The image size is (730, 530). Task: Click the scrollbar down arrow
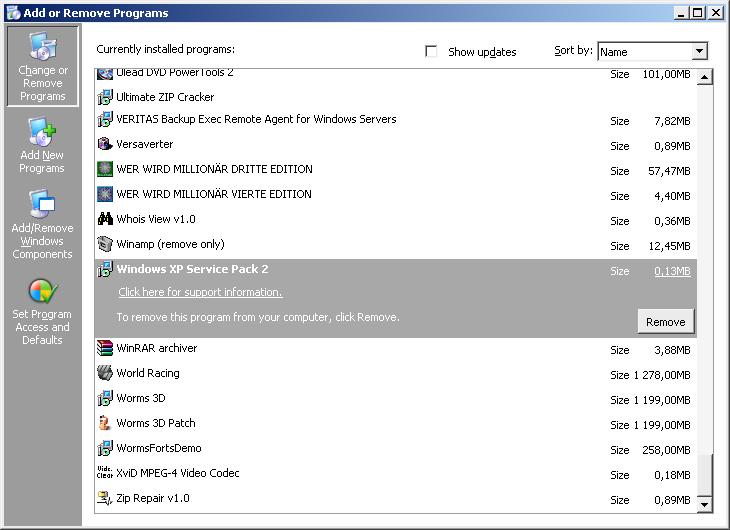(704, 504)
